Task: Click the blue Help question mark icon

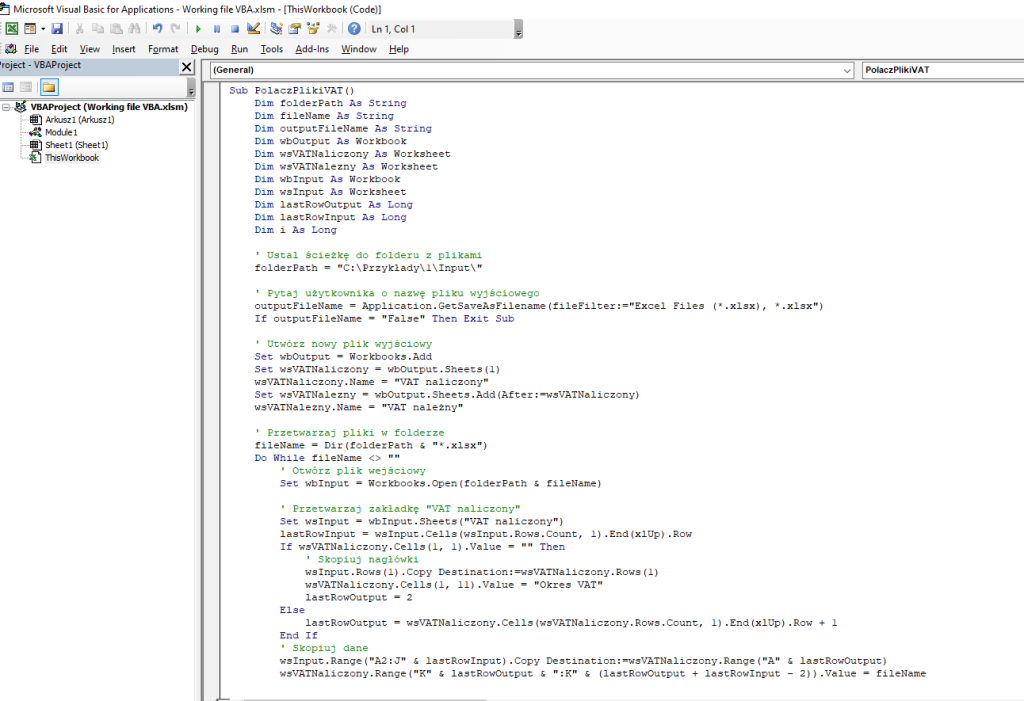Action: click(354, 29)
